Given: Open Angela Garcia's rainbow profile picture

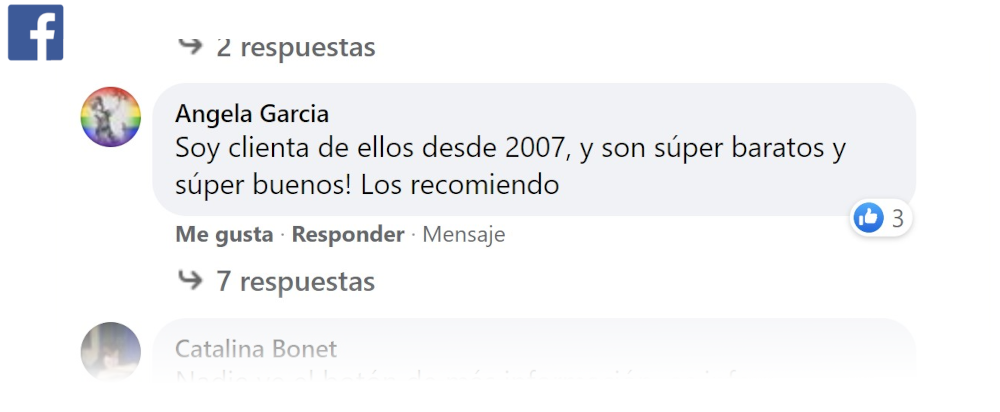Looking at the screenshot, I should coord(110,116).
